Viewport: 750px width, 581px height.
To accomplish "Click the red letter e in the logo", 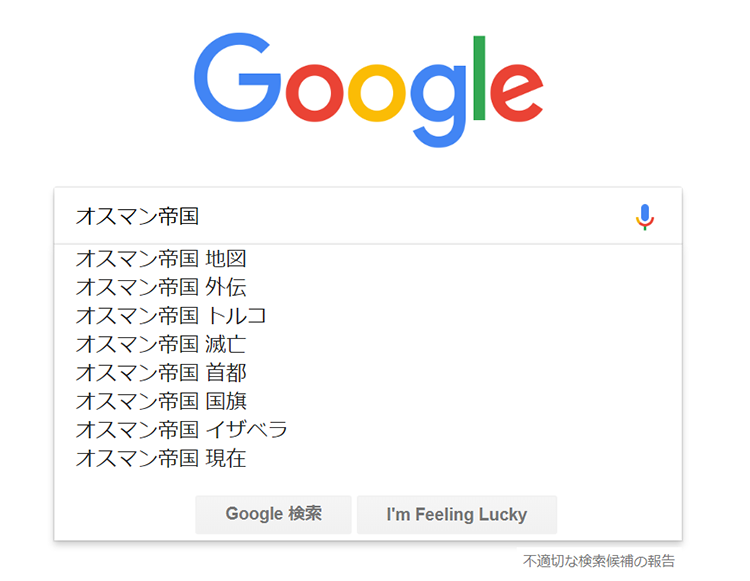I will [x=517, y=93].
